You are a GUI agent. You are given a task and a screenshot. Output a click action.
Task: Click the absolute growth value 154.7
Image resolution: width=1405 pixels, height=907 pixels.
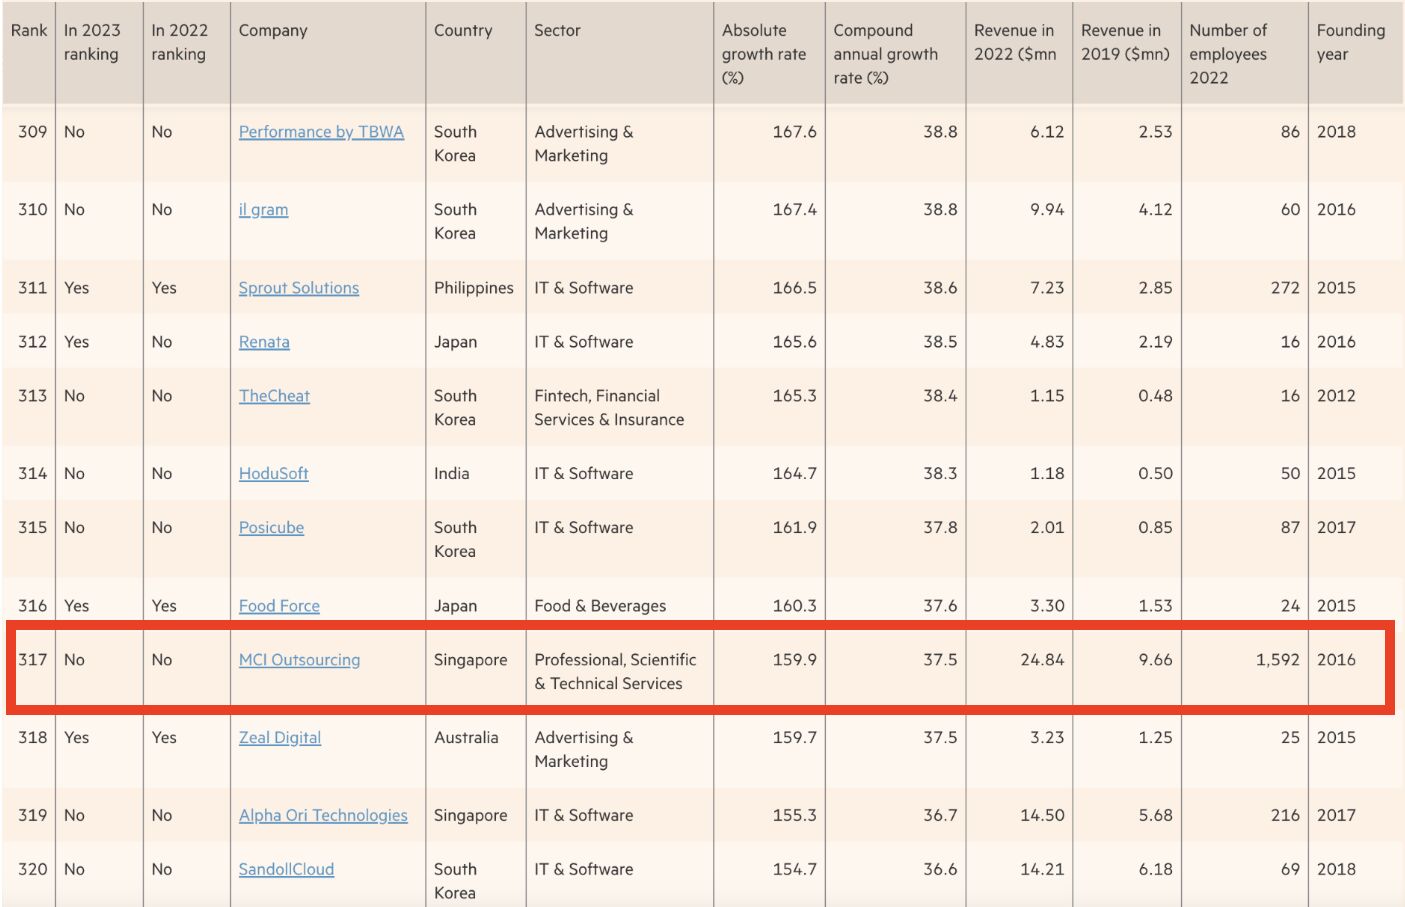tap(794, 870)
